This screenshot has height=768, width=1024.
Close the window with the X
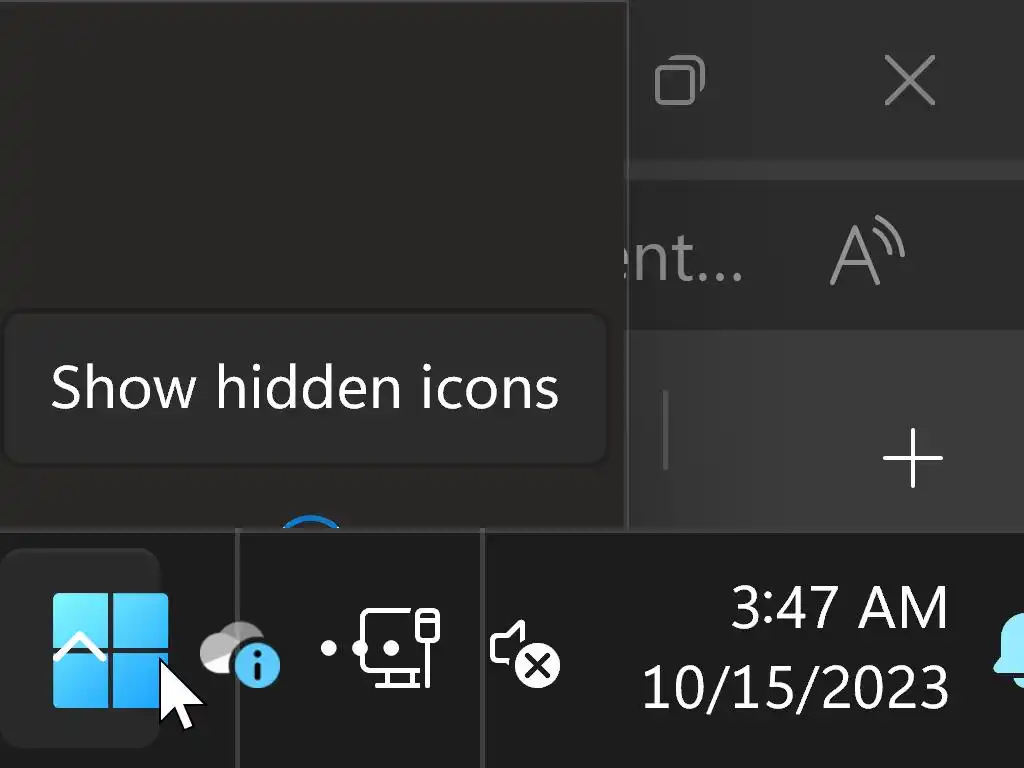909,80
